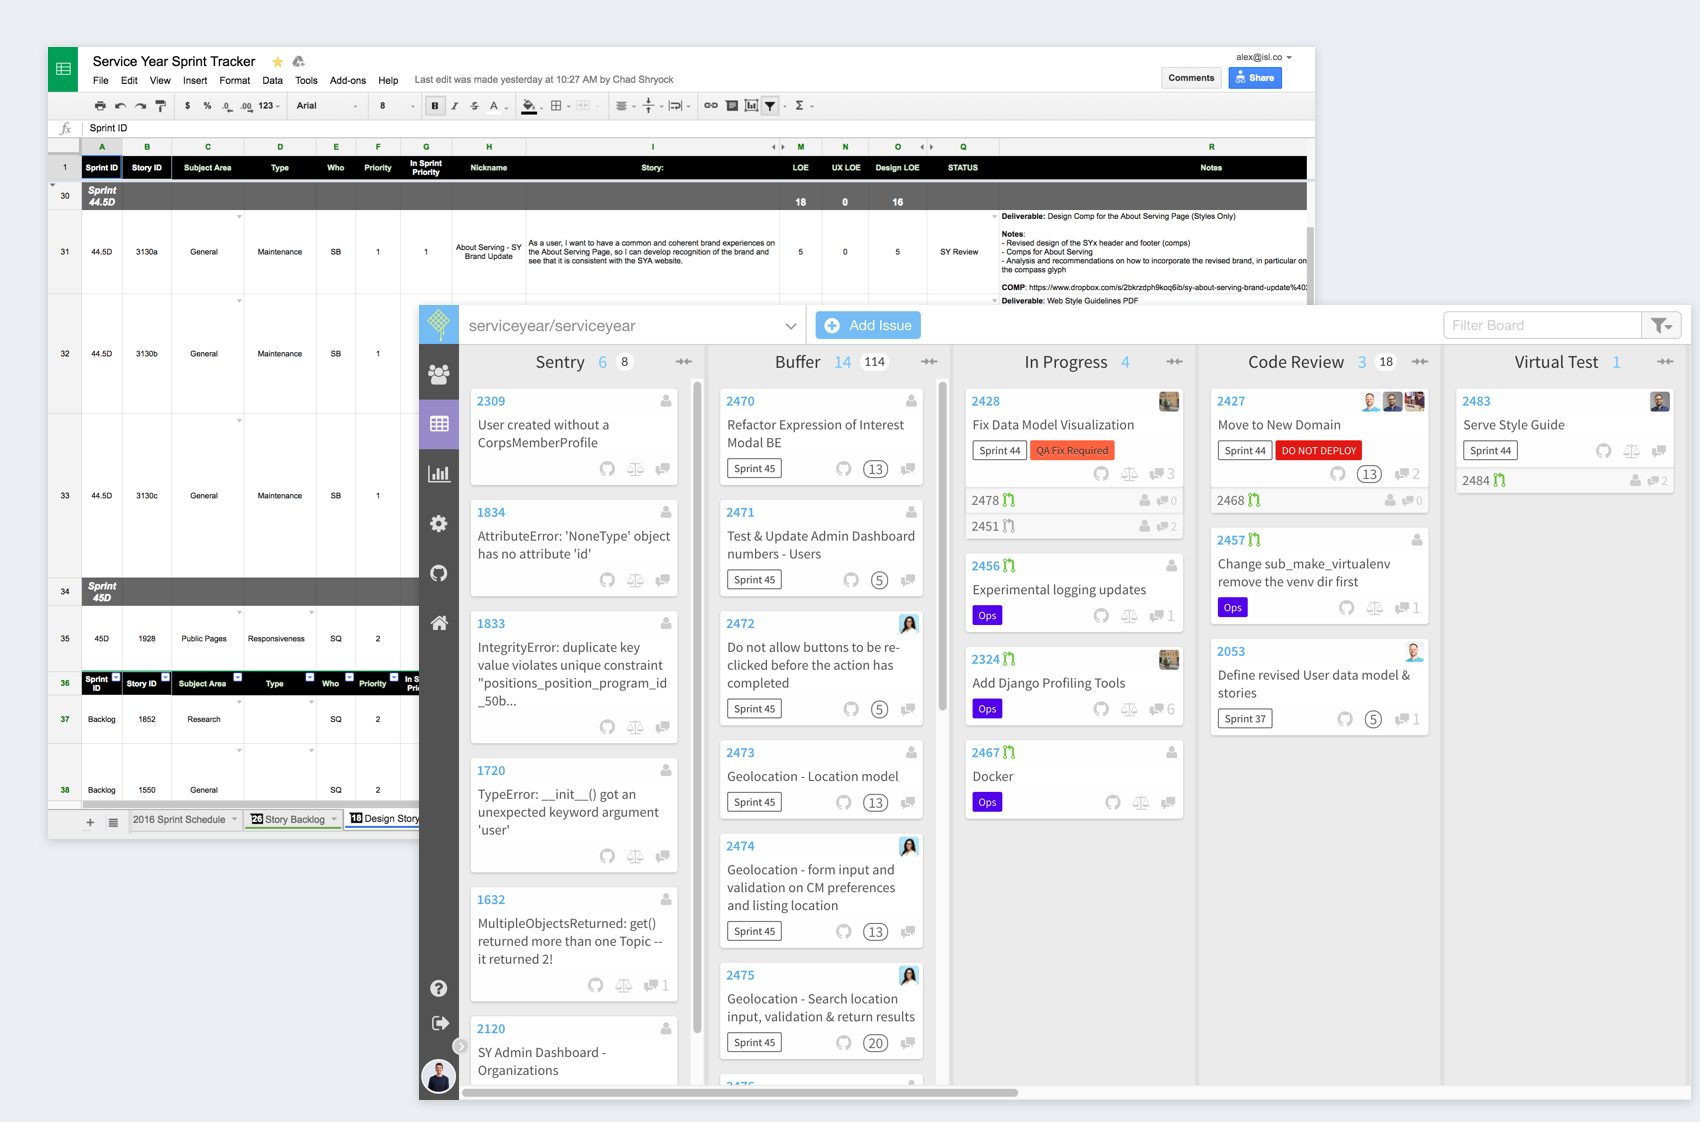Image resolution: width=1700 pixels, height=1122 pixels.
Task: Click the insert link icon in Sheets
Action: point(711,106)
